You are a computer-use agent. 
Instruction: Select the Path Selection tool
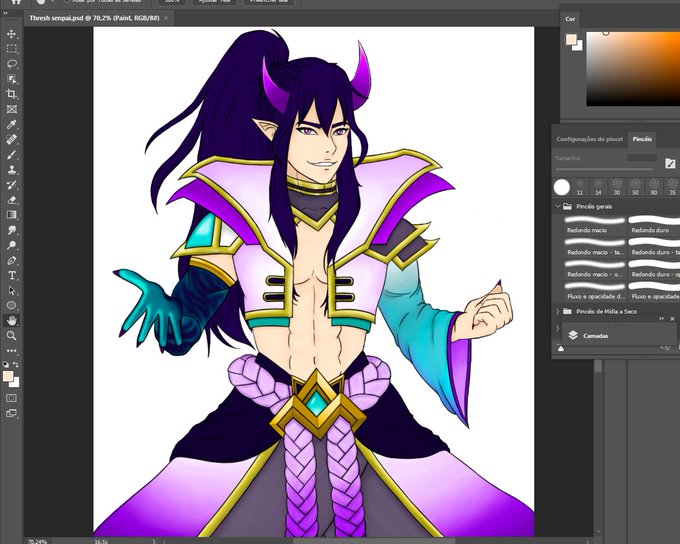(x=12, y=290)
